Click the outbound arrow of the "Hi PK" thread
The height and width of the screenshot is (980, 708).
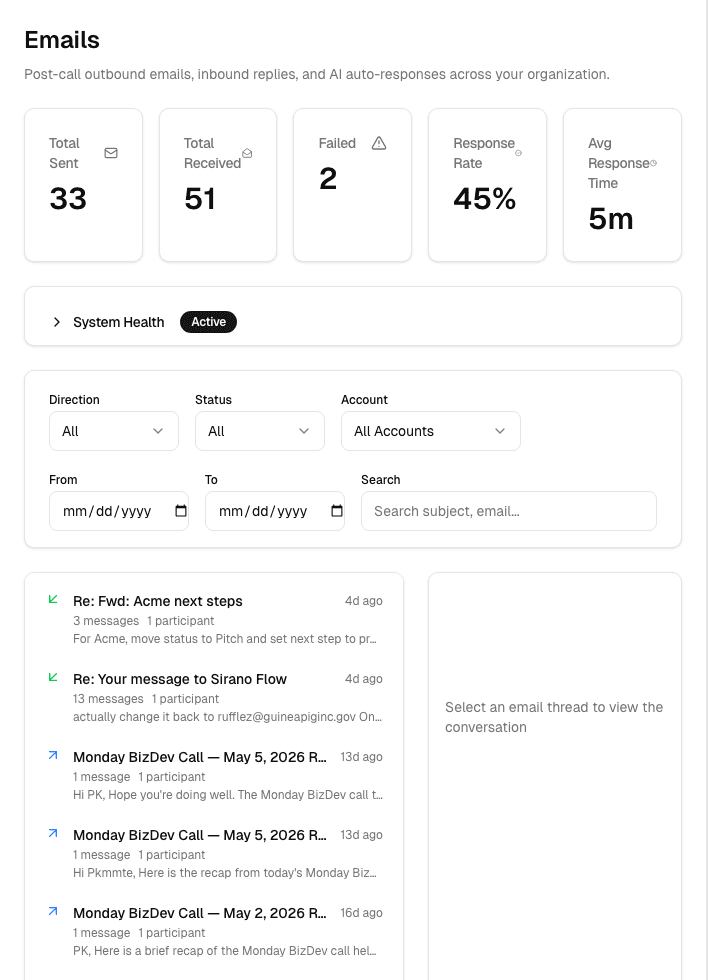click(53, 755)
